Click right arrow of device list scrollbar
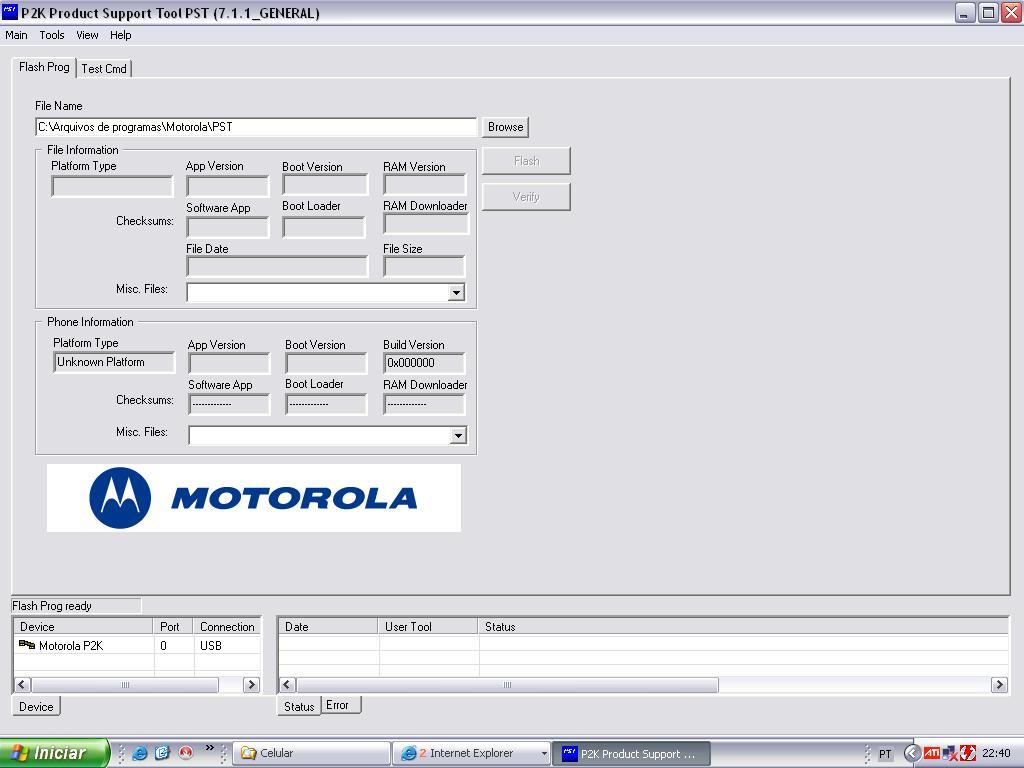 [251, 685]
